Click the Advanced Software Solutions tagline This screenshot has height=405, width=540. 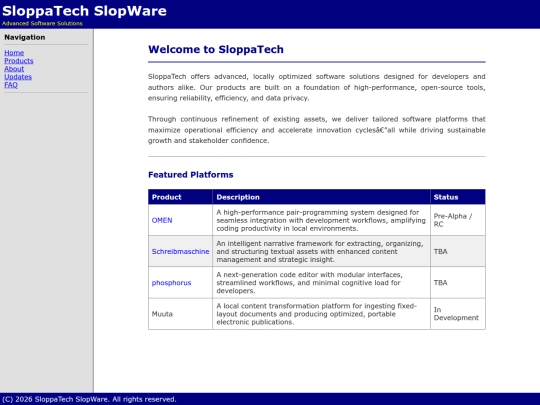tap(42, 23)
